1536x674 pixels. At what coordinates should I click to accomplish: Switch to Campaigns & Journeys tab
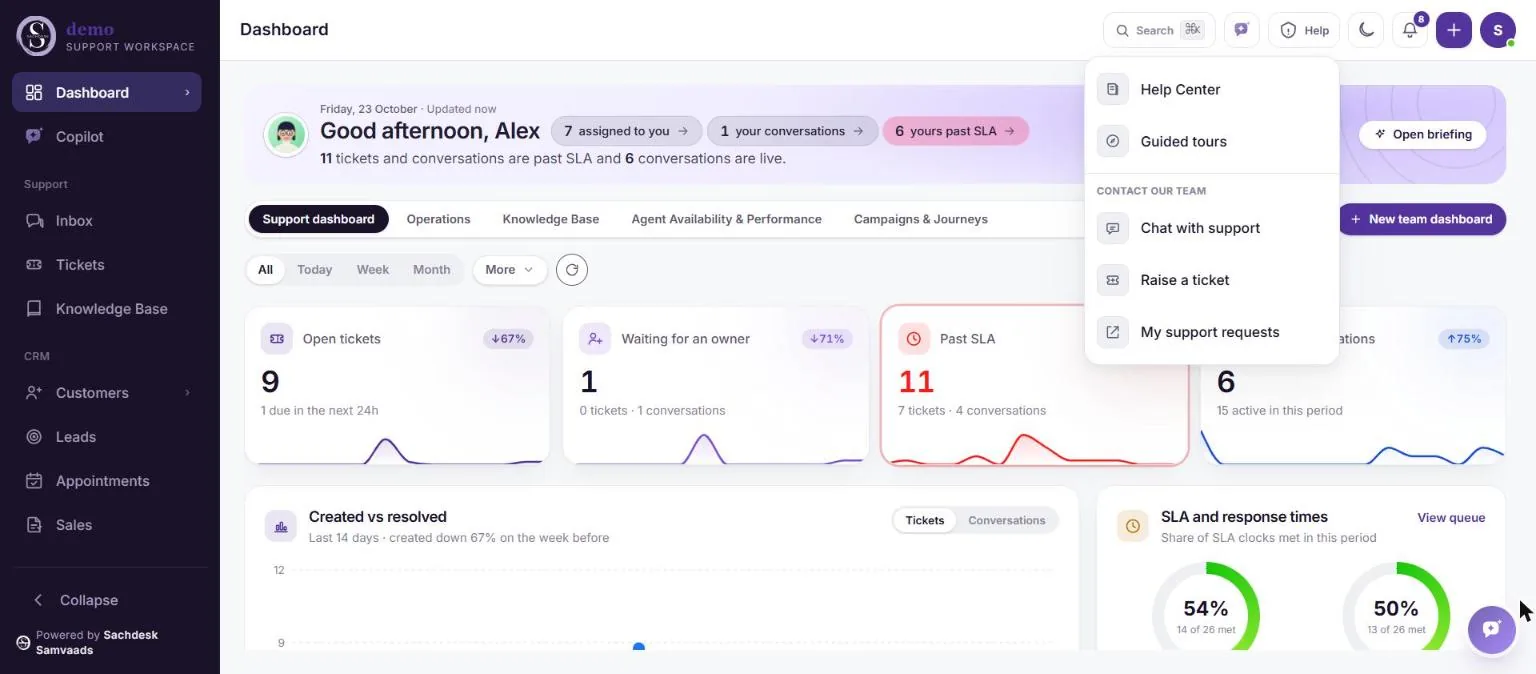tap(920, 219)
